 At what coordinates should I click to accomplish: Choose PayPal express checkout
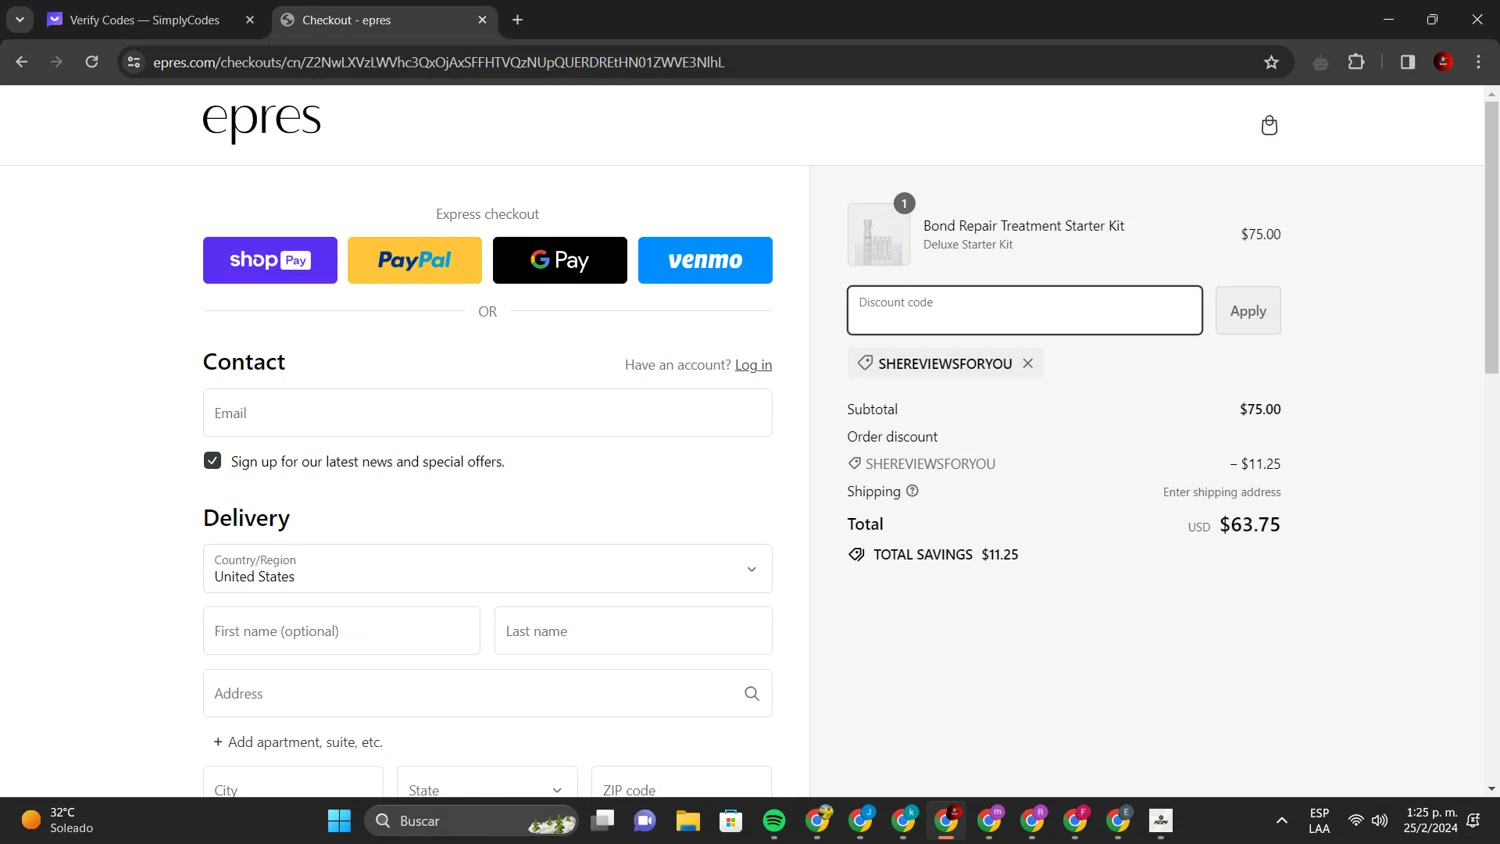[415, 260]
